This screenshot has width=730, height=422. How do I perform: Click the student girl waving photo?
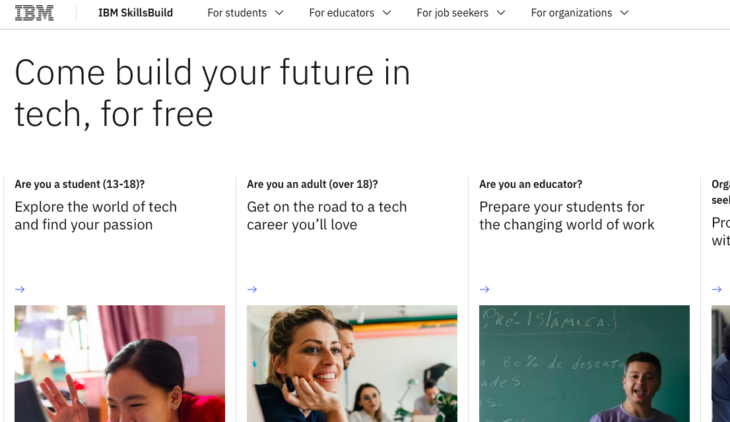point(120,363)
